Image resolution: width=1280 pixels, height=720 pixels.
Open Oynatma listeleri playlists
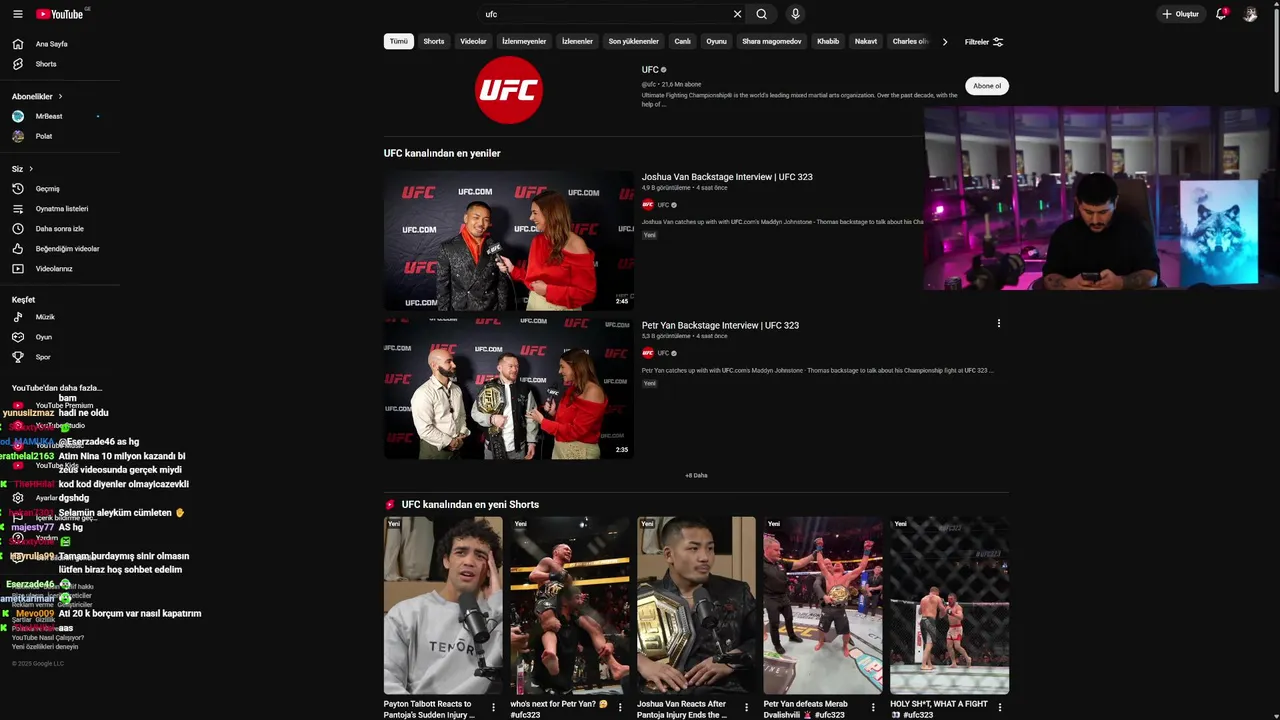tap(60, 208)
